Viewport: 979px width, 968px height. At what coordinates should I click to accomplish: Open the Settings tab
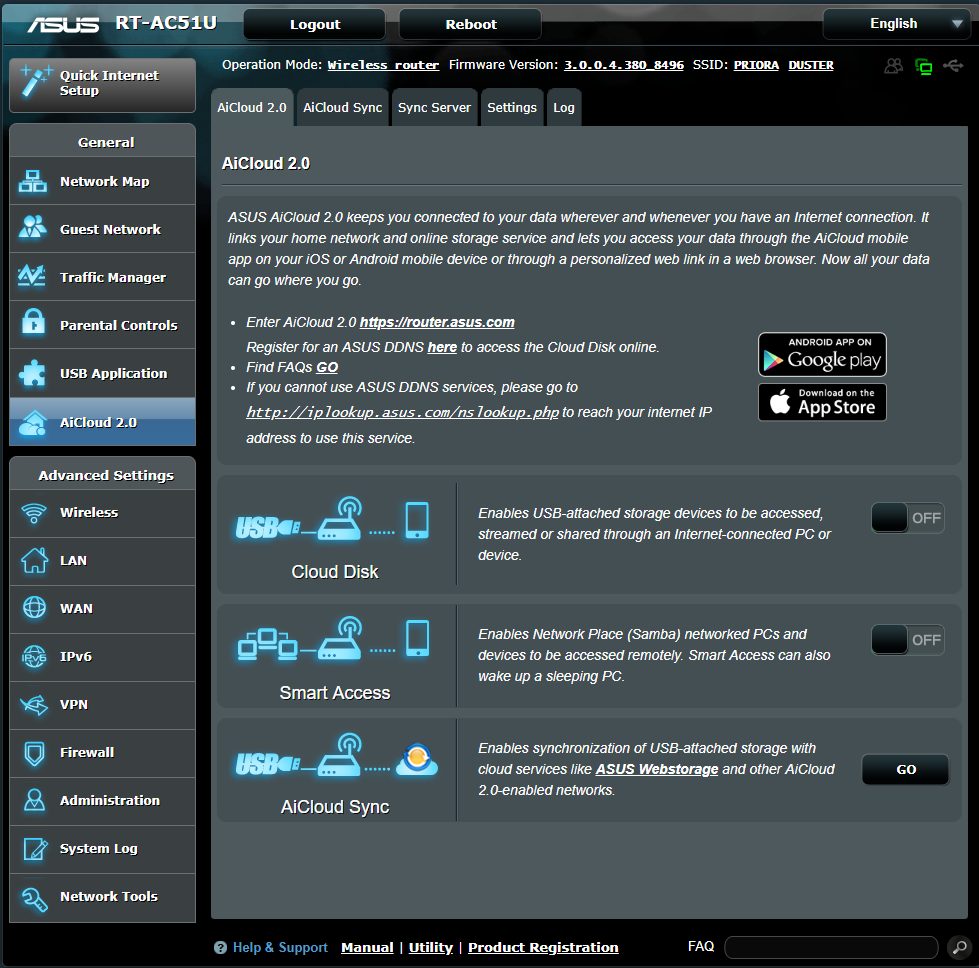[511, 107]
